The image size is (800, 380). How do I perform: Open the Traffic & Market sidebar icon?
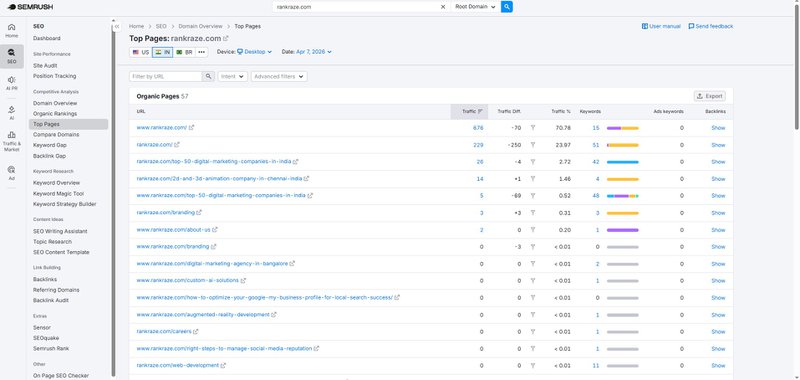[12, 141]
